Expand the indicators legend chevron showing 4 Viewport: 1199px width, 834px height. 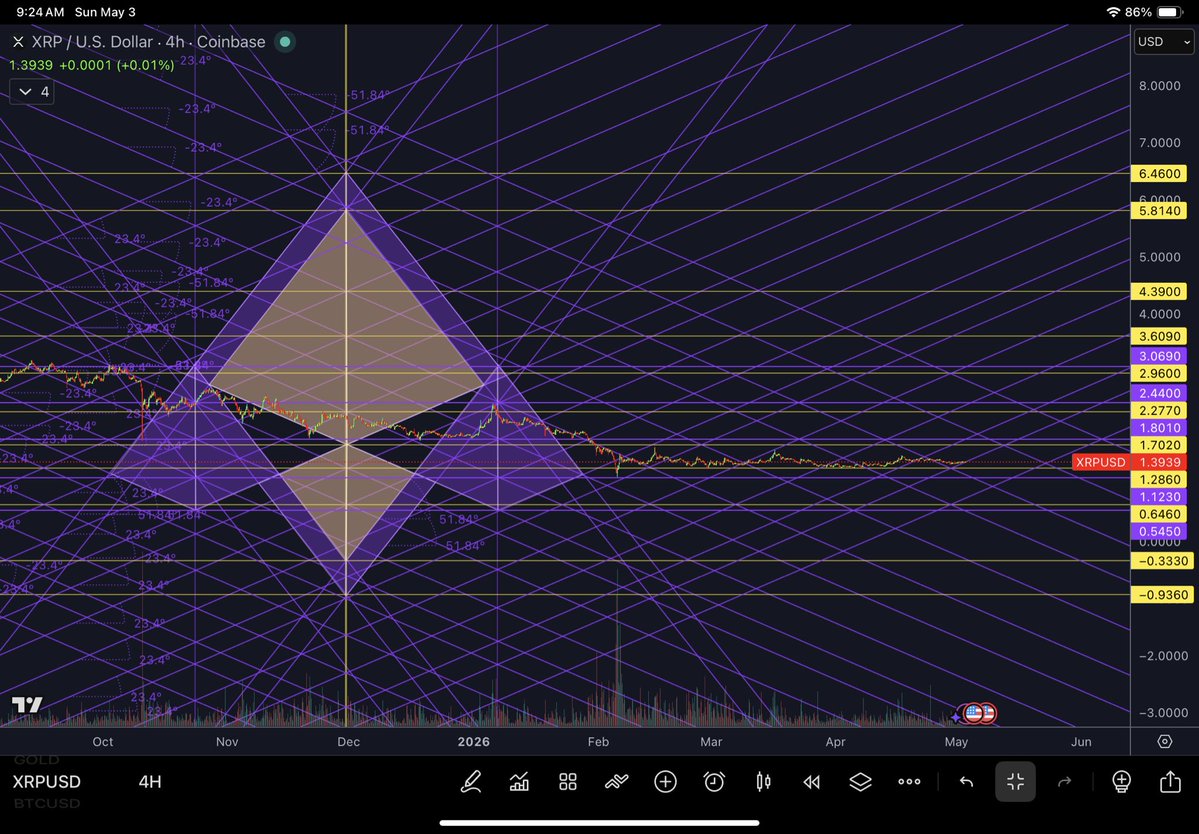point(32,92)
